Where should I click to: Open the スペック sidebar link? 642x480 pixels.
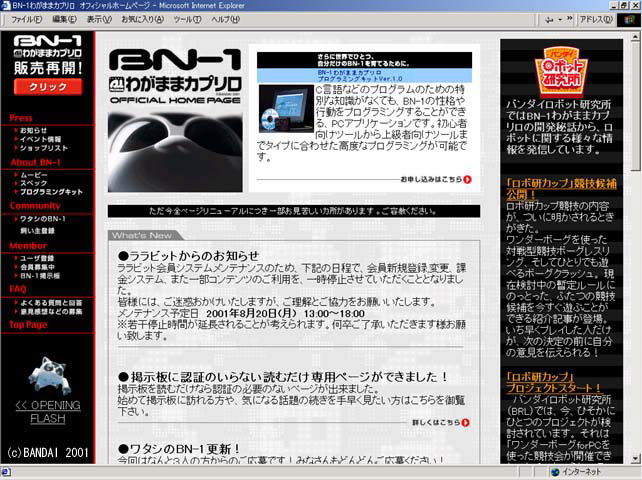[x=34, y=183]
